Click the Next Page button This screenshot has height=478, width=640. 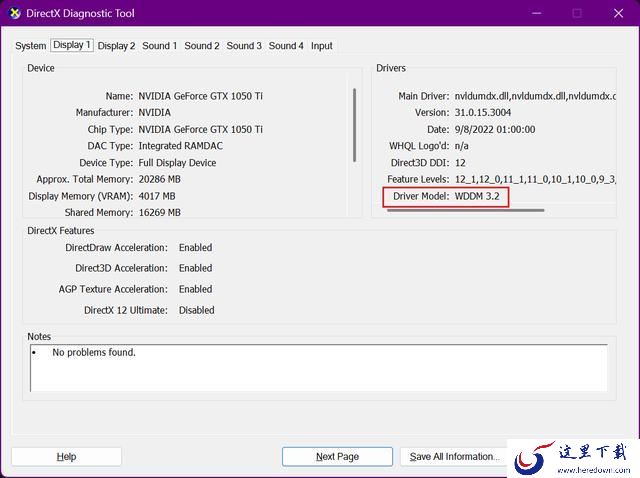click(337, 456)
